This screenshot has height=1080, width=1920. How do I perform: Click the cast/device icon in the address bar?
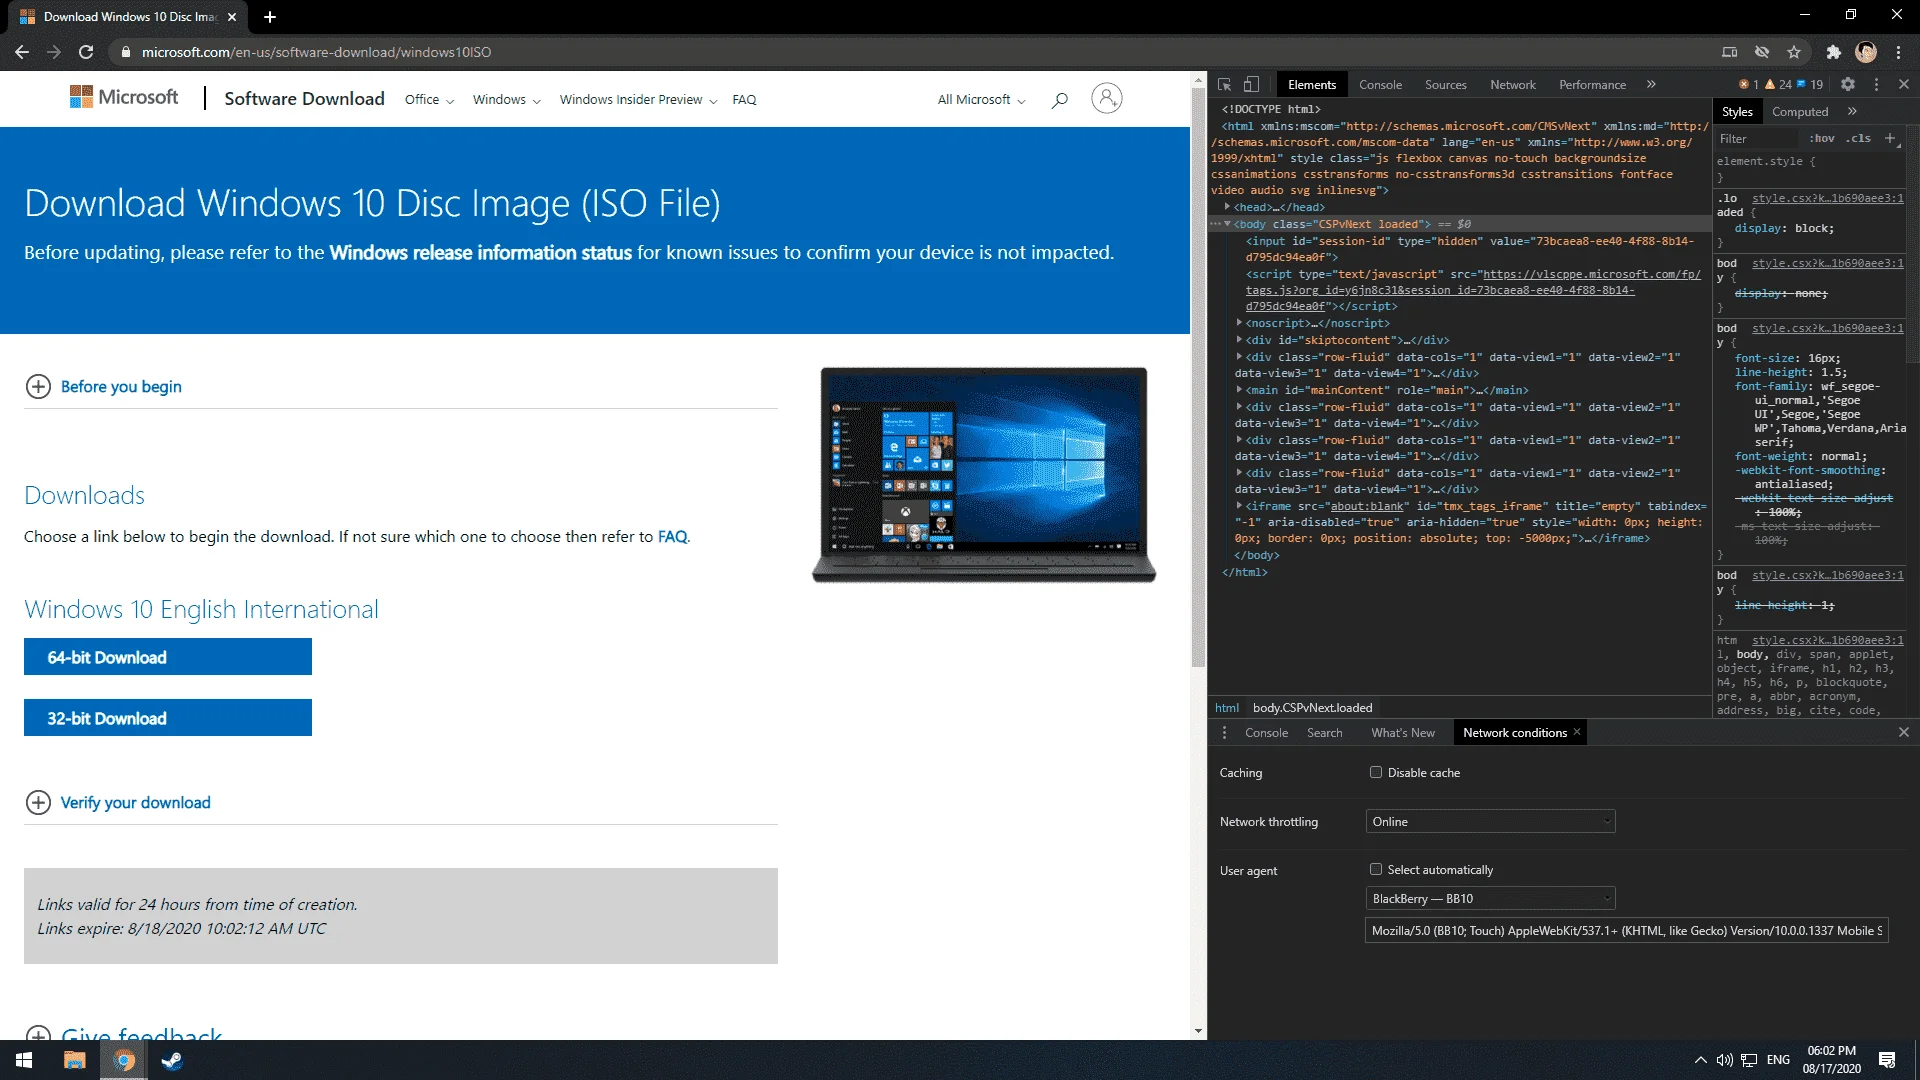[x=1729, y=52]
